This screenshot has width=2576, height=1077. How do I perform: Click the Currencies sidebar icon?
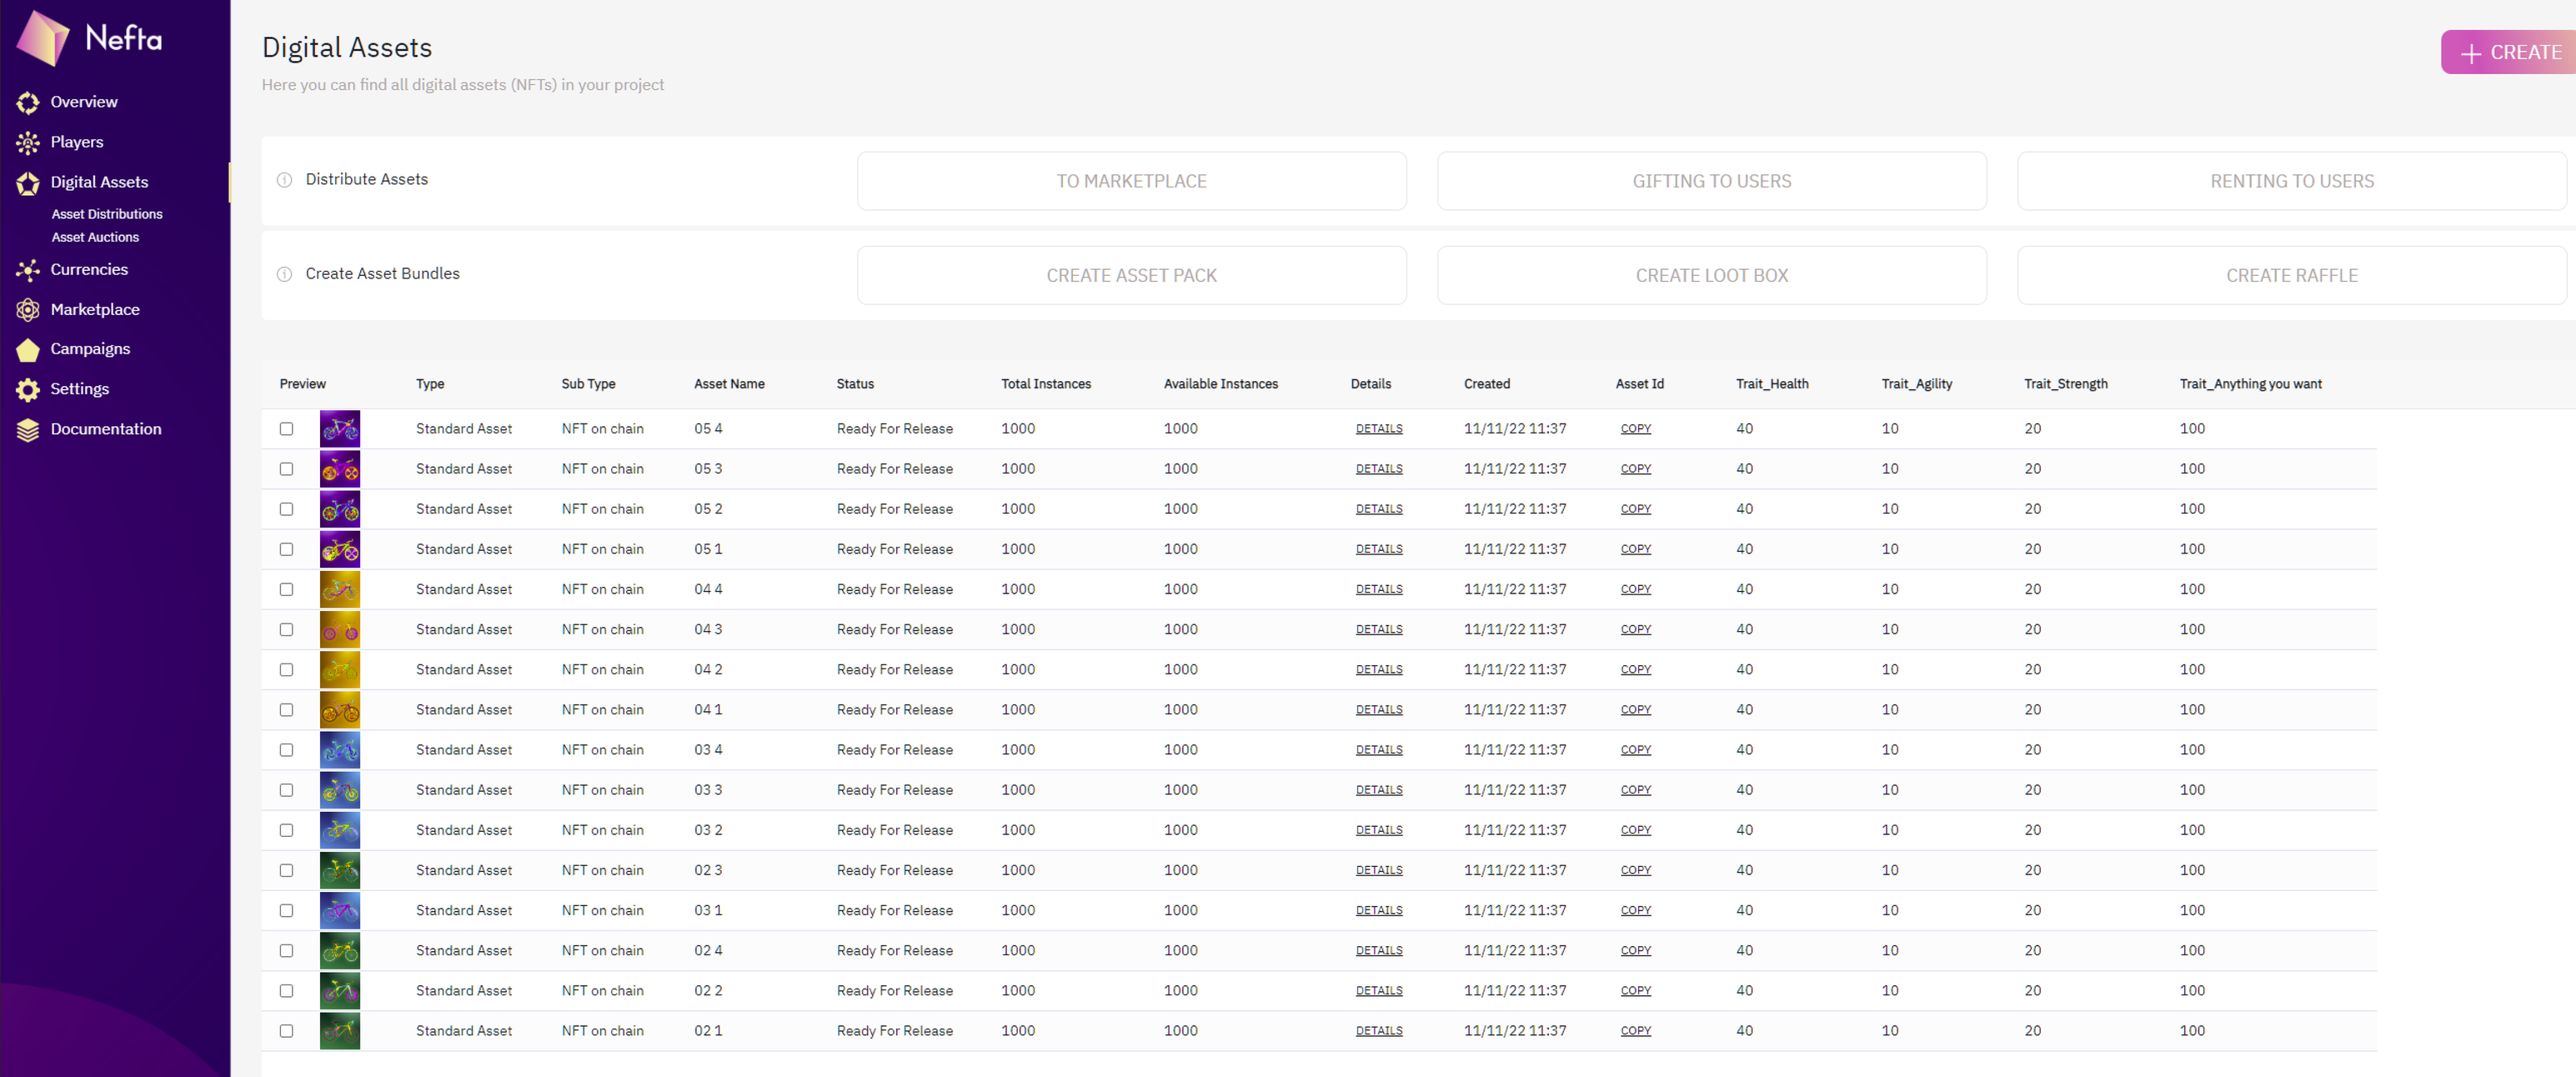coord(28,270)
